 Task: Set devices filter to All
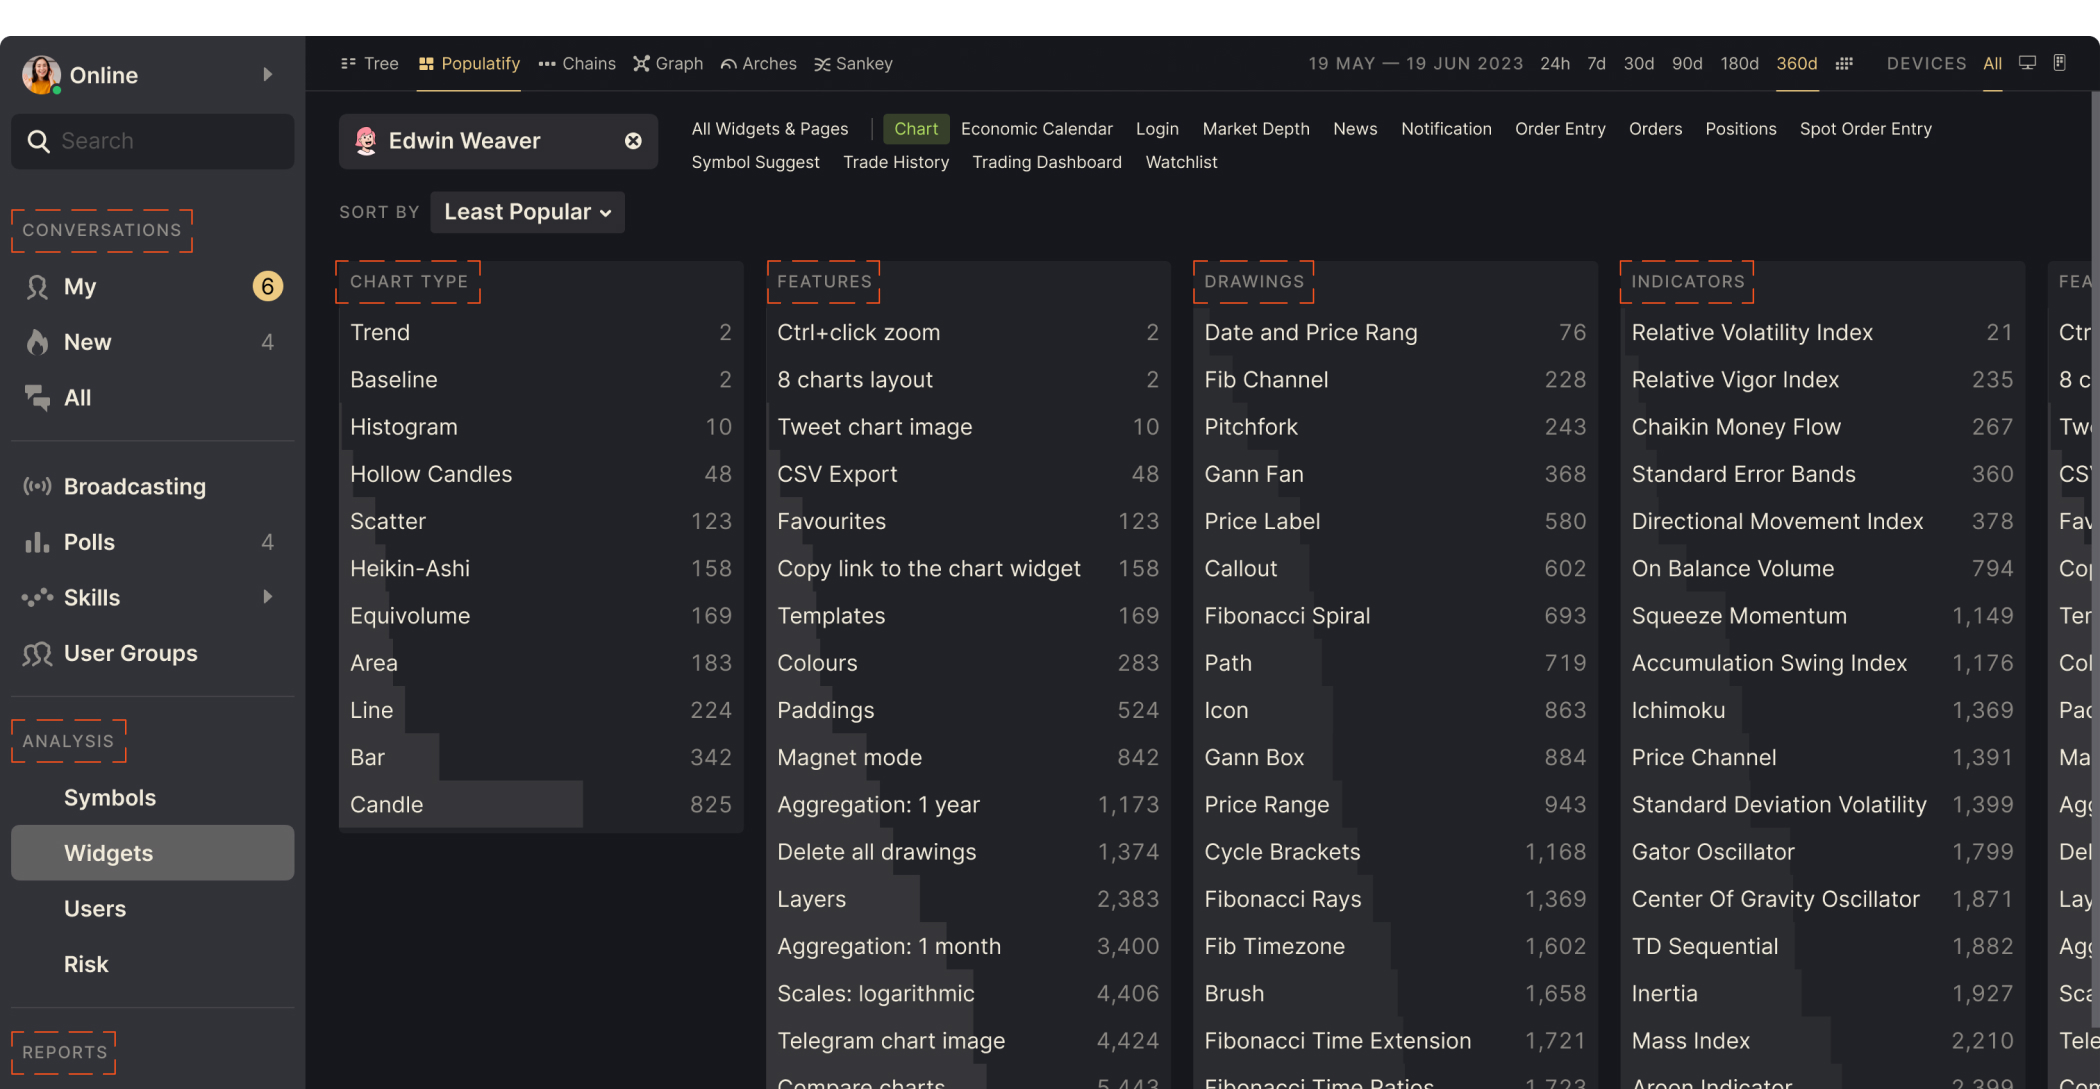click(x=1992, y=63)
